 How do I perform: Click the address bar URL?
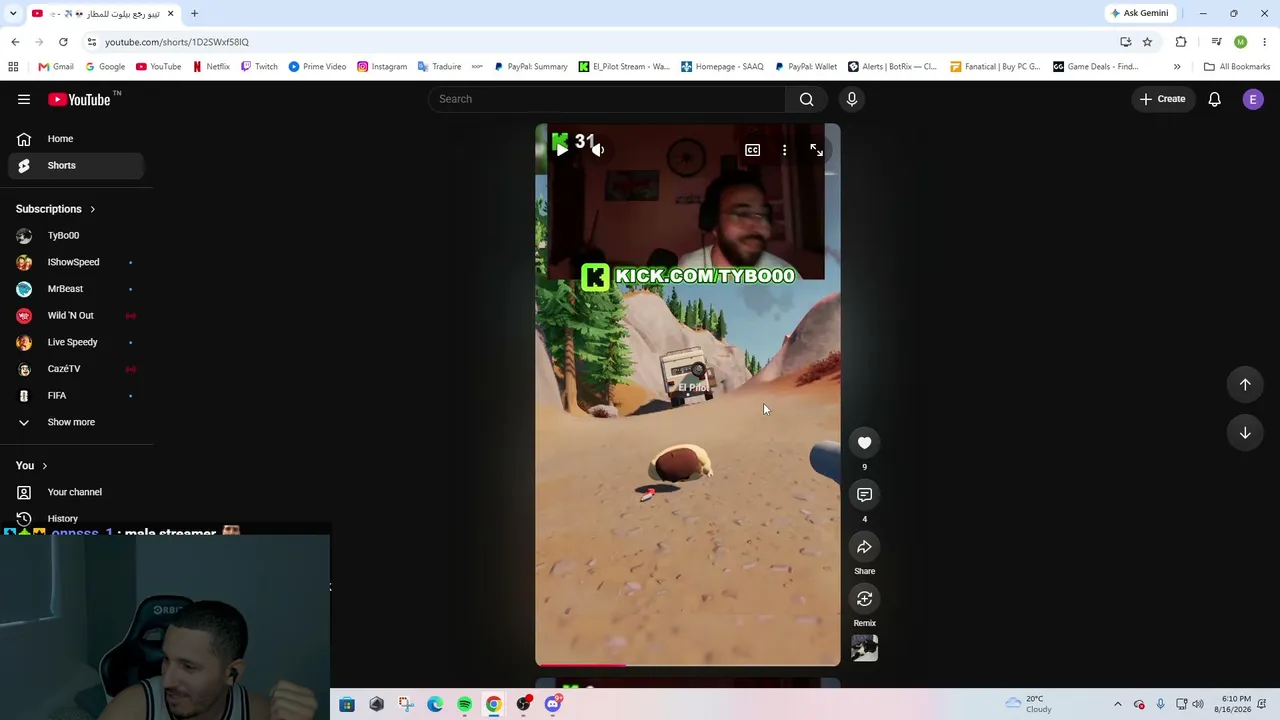[177, 42]
